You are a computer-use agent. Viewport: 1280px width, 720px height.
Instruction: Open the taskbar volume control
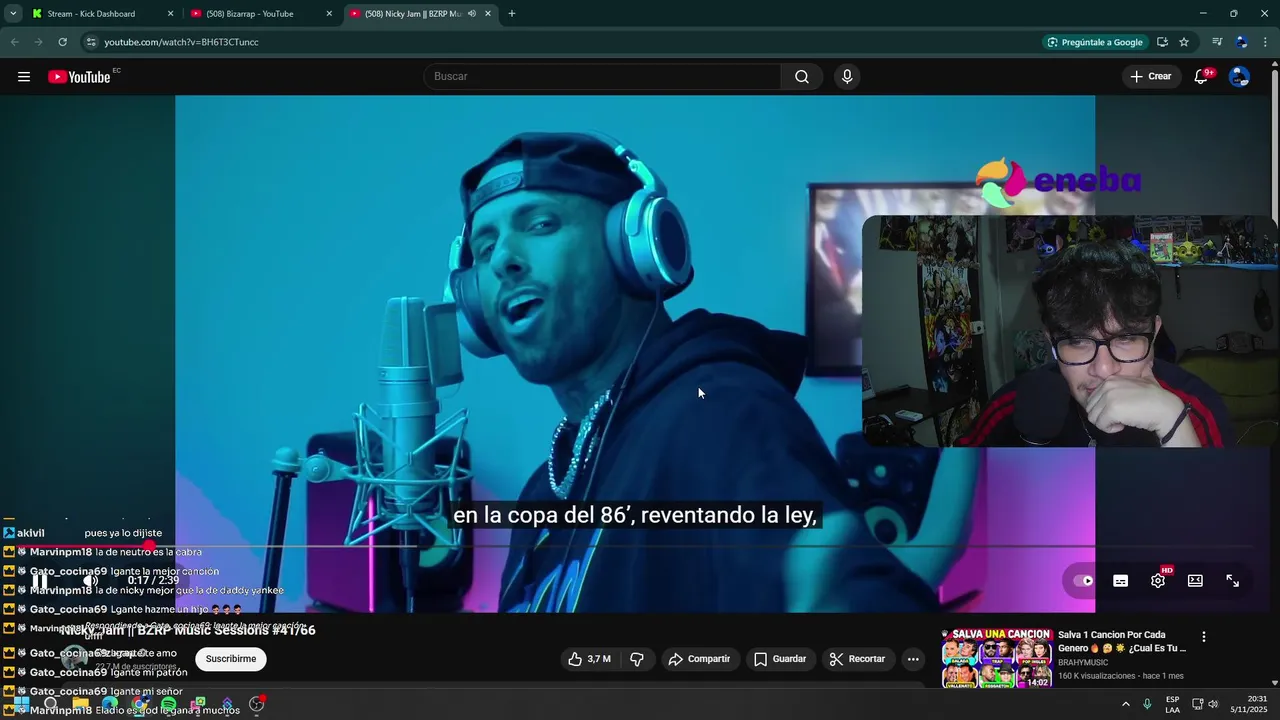[x=1213, y=704]
